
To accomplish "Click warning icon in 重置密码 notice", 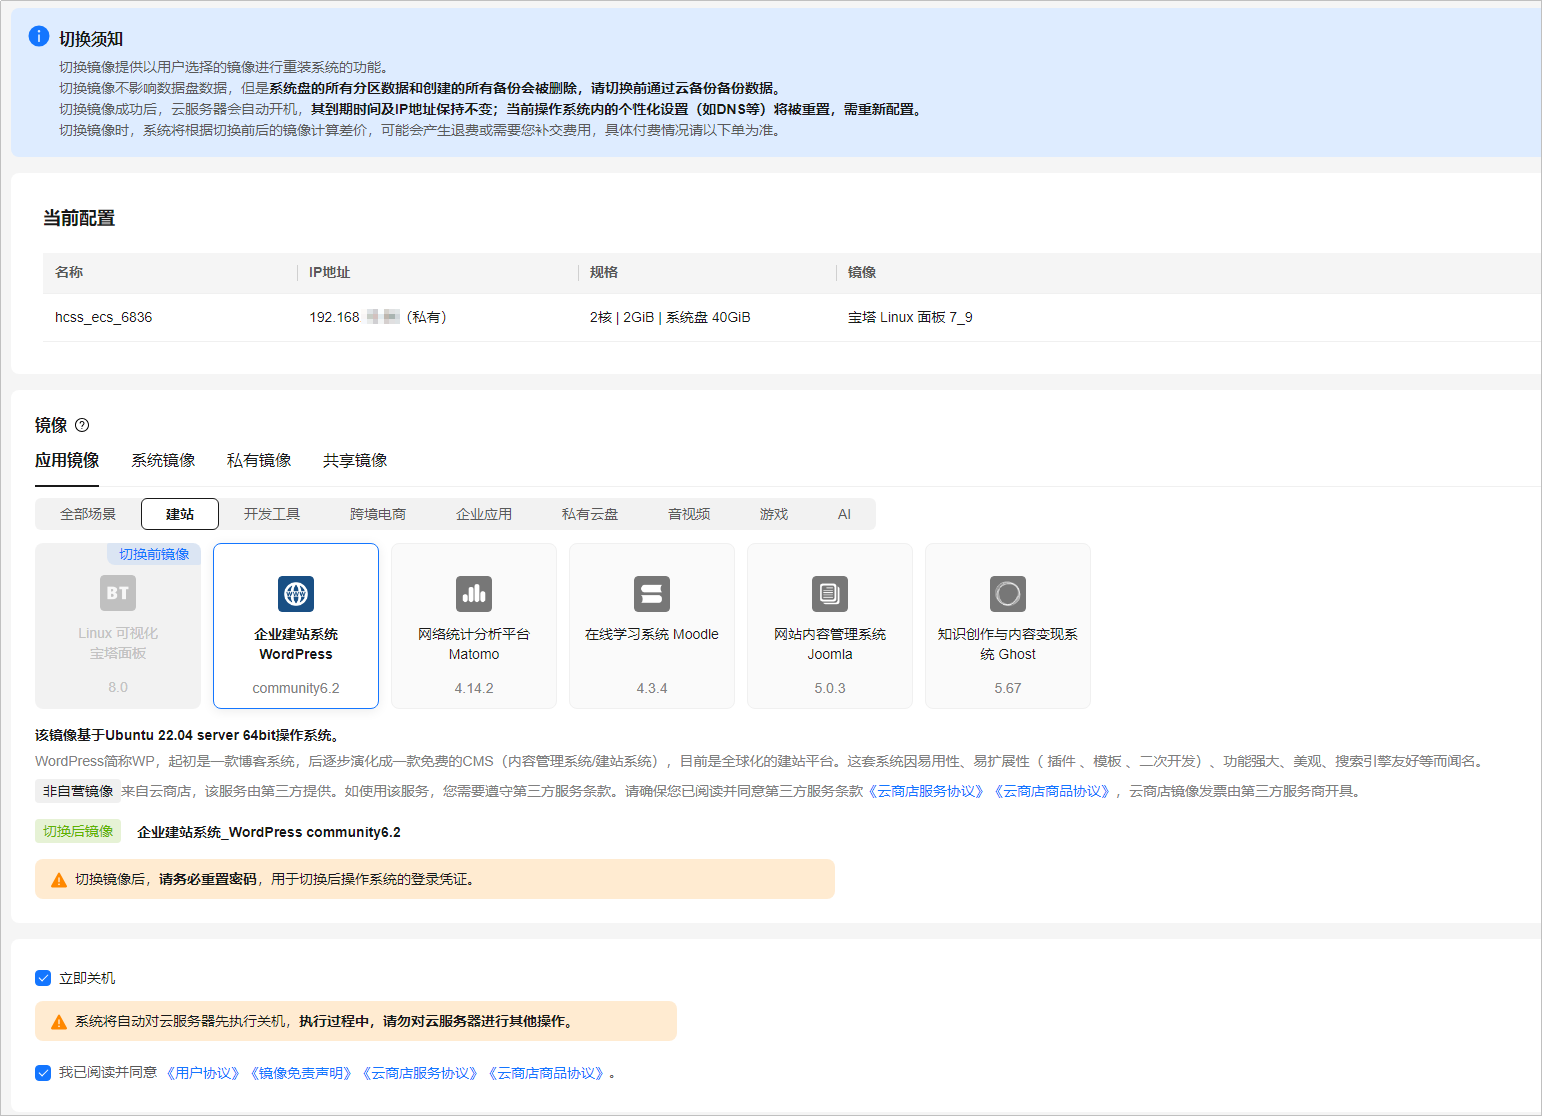I will 59,880.
